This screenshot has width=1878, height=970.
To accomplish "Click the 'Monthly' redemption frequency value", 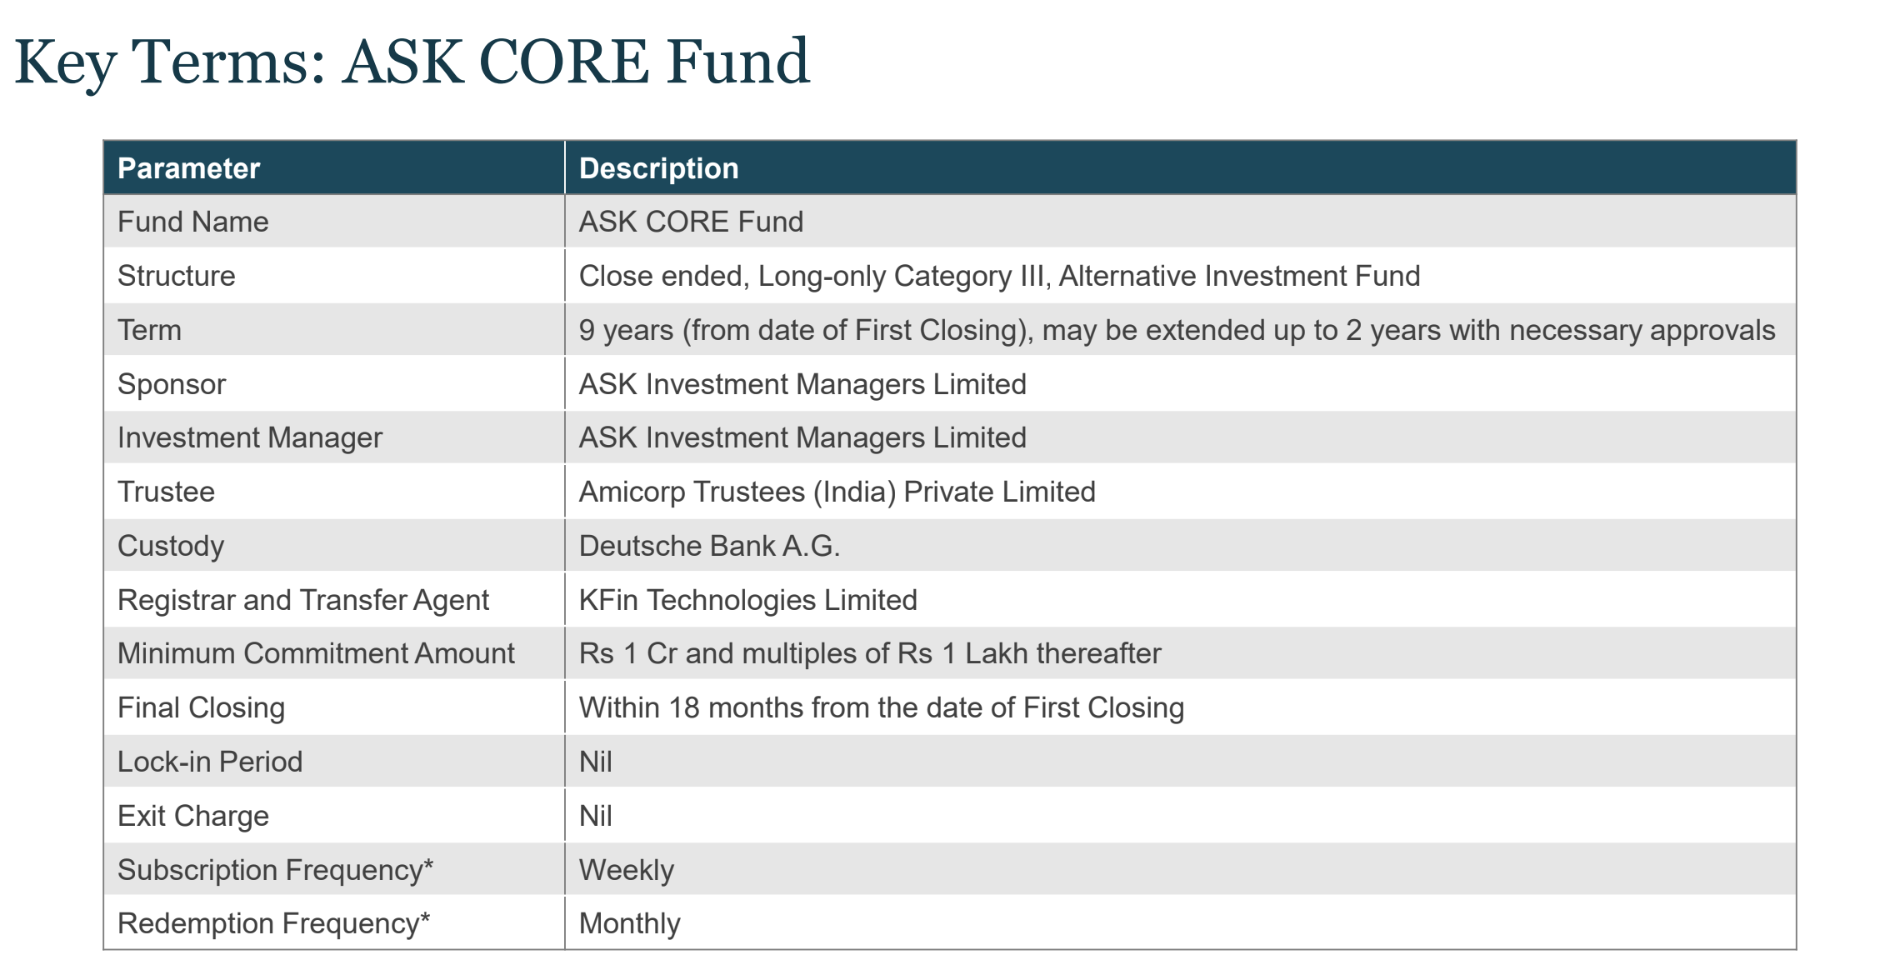I will 630,923.
